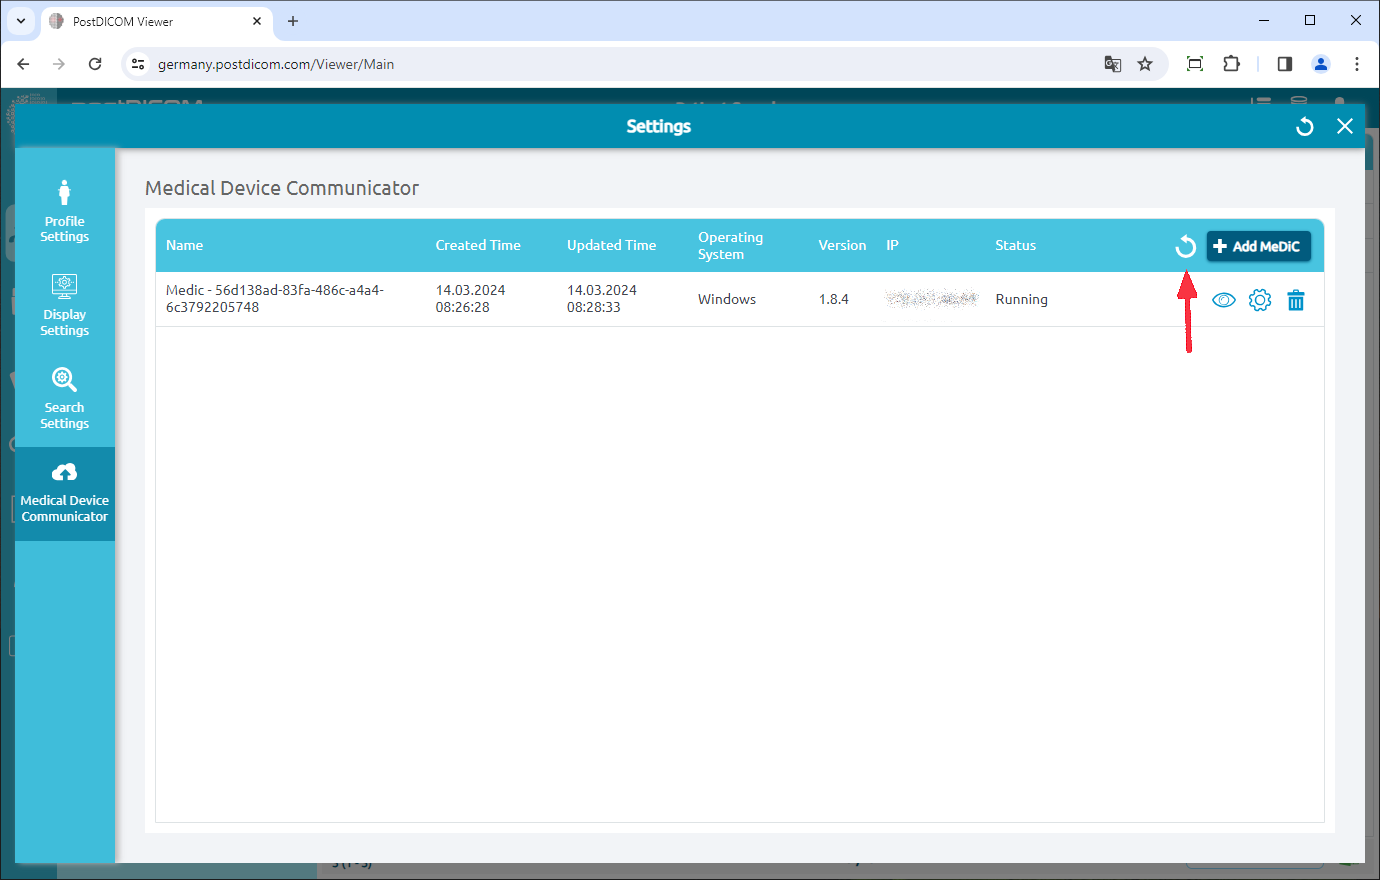The height and width of the screenshot is (880, 1380).
Task: Open the browser tab list chevron
Action: pyautogui.click(x=21, y=20)
